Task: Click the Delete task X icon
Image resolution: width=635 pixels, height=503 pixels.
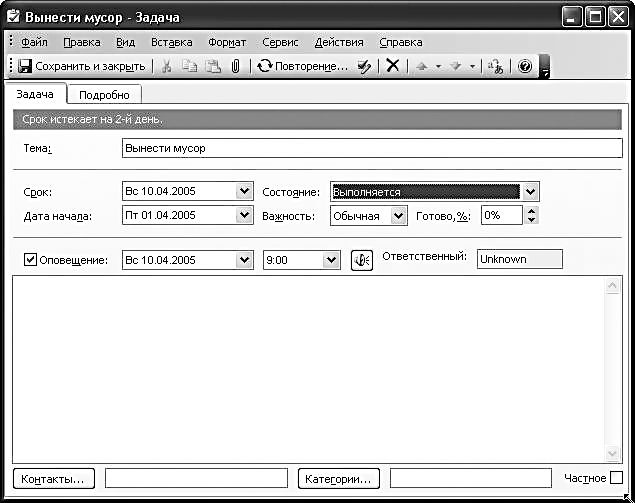Action: click(393, 66)
